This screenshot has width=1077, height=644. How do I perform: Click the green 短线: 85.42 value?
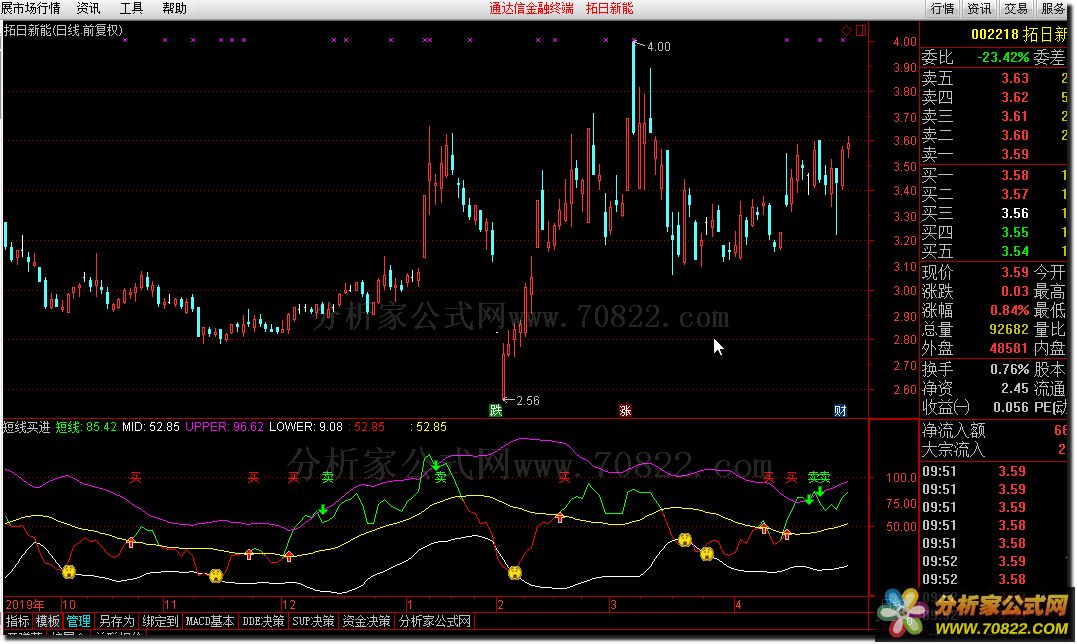86,427
